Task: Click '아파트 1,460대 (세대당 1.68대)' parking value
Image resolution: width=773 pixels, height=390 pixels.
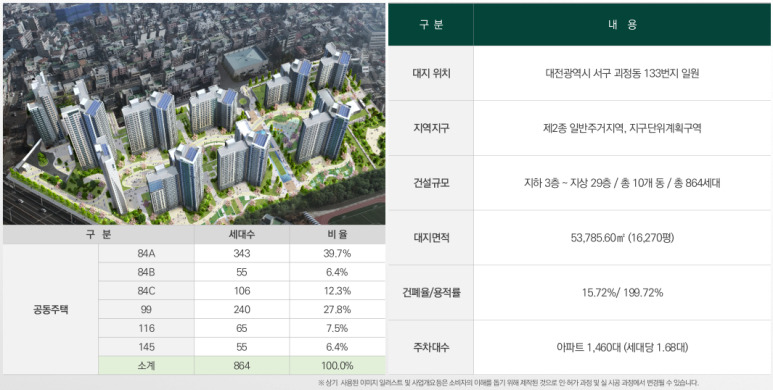Action: click(623, 348)
